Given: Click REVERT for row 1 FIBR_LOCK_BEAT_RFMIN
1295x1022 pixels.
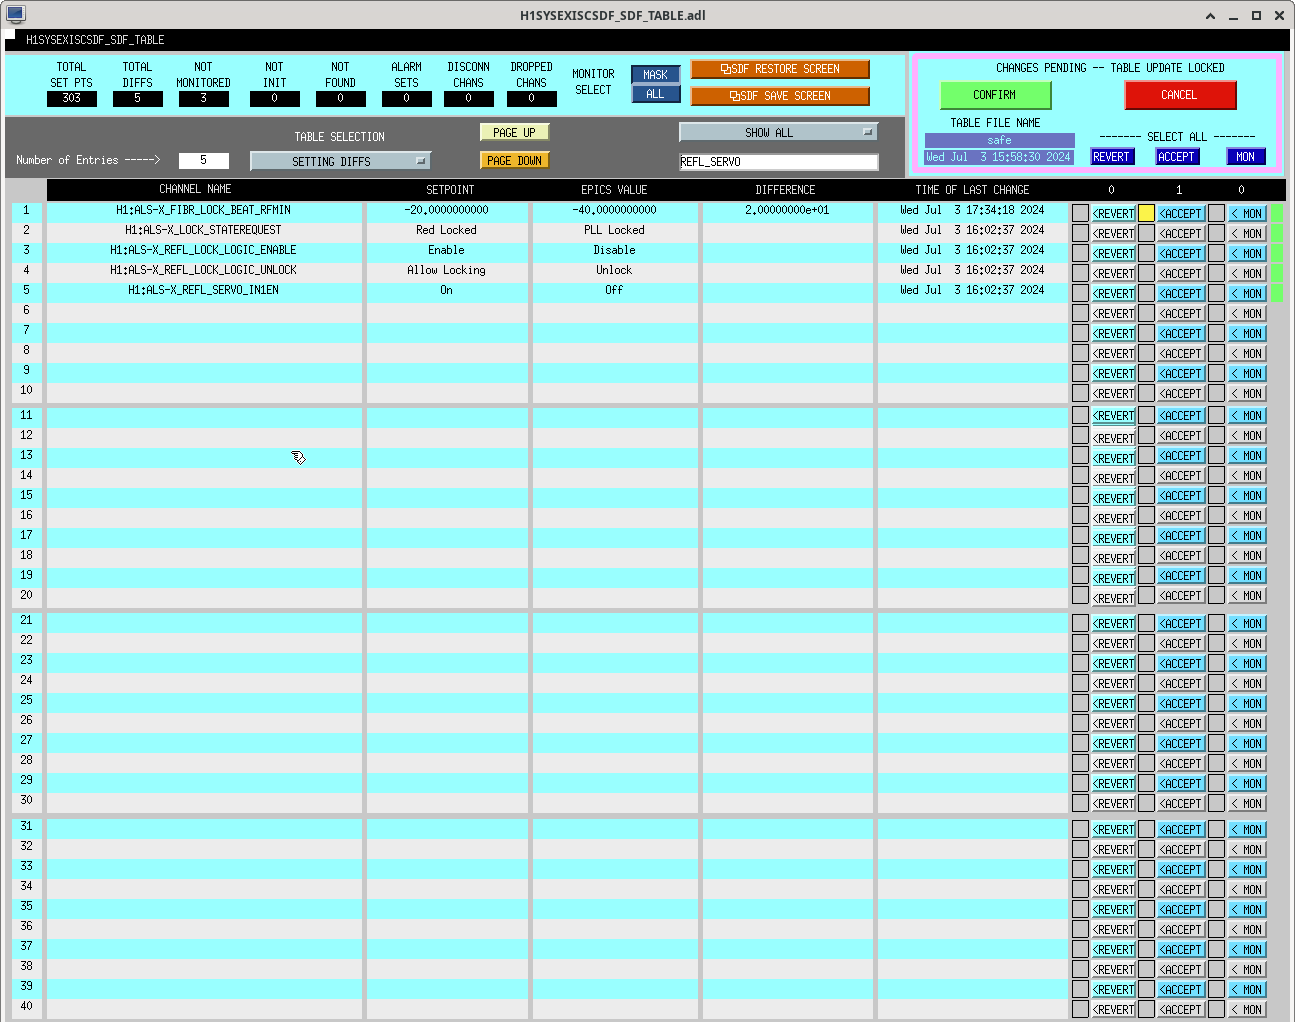Looking at the screenshot, I should coord(1113,214).
